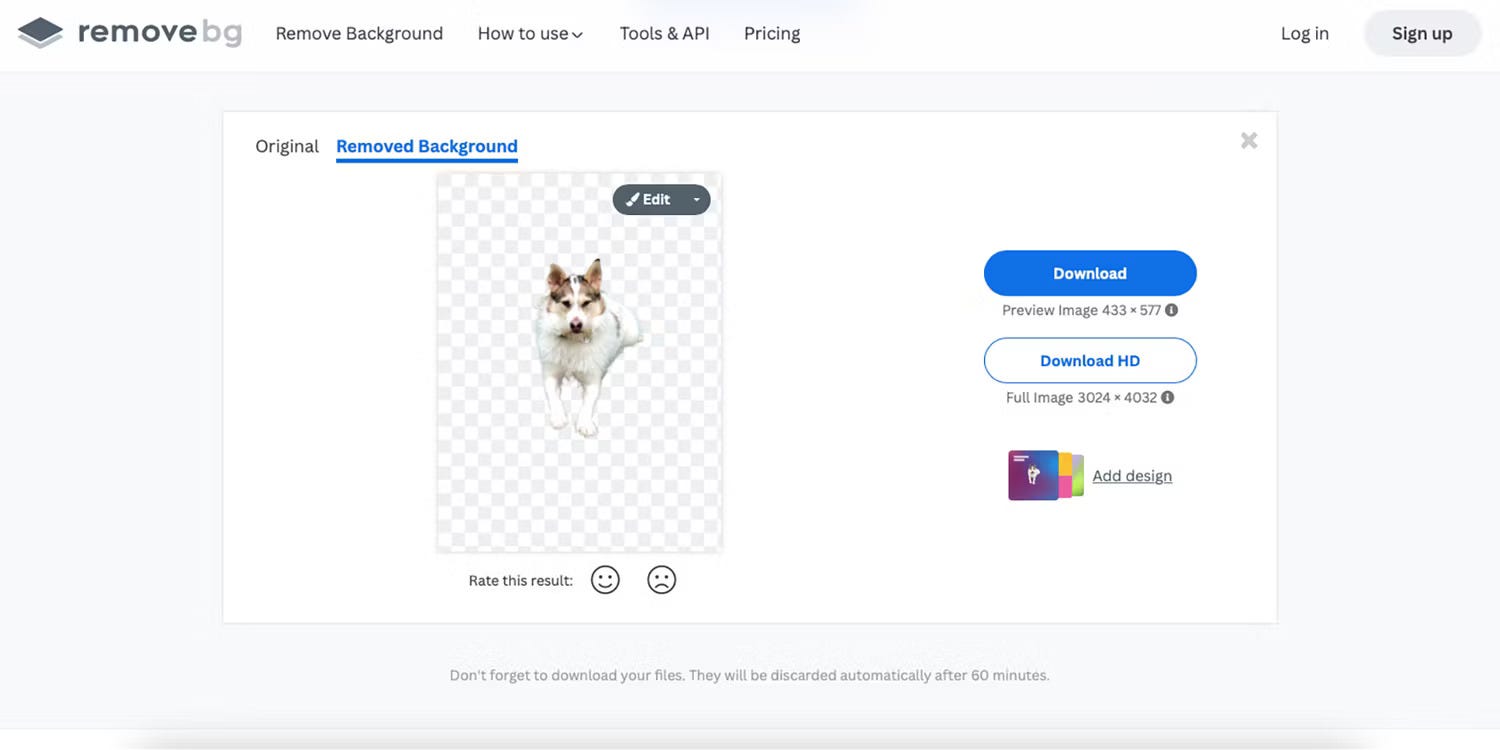Switch to the Original tab
1500x750 pixels.
(x=287, y=146)
